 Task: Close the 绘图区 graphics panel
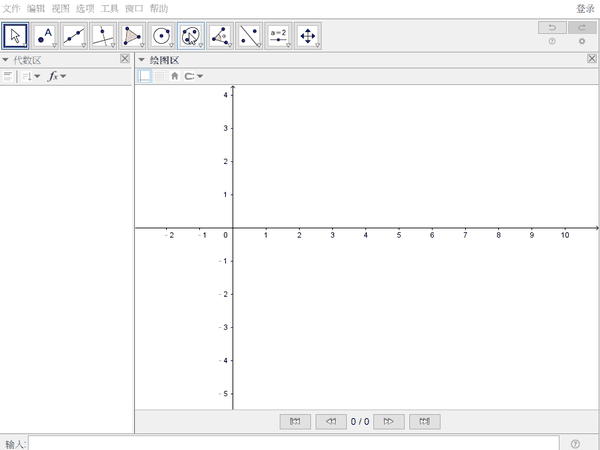tap(592, 59)
